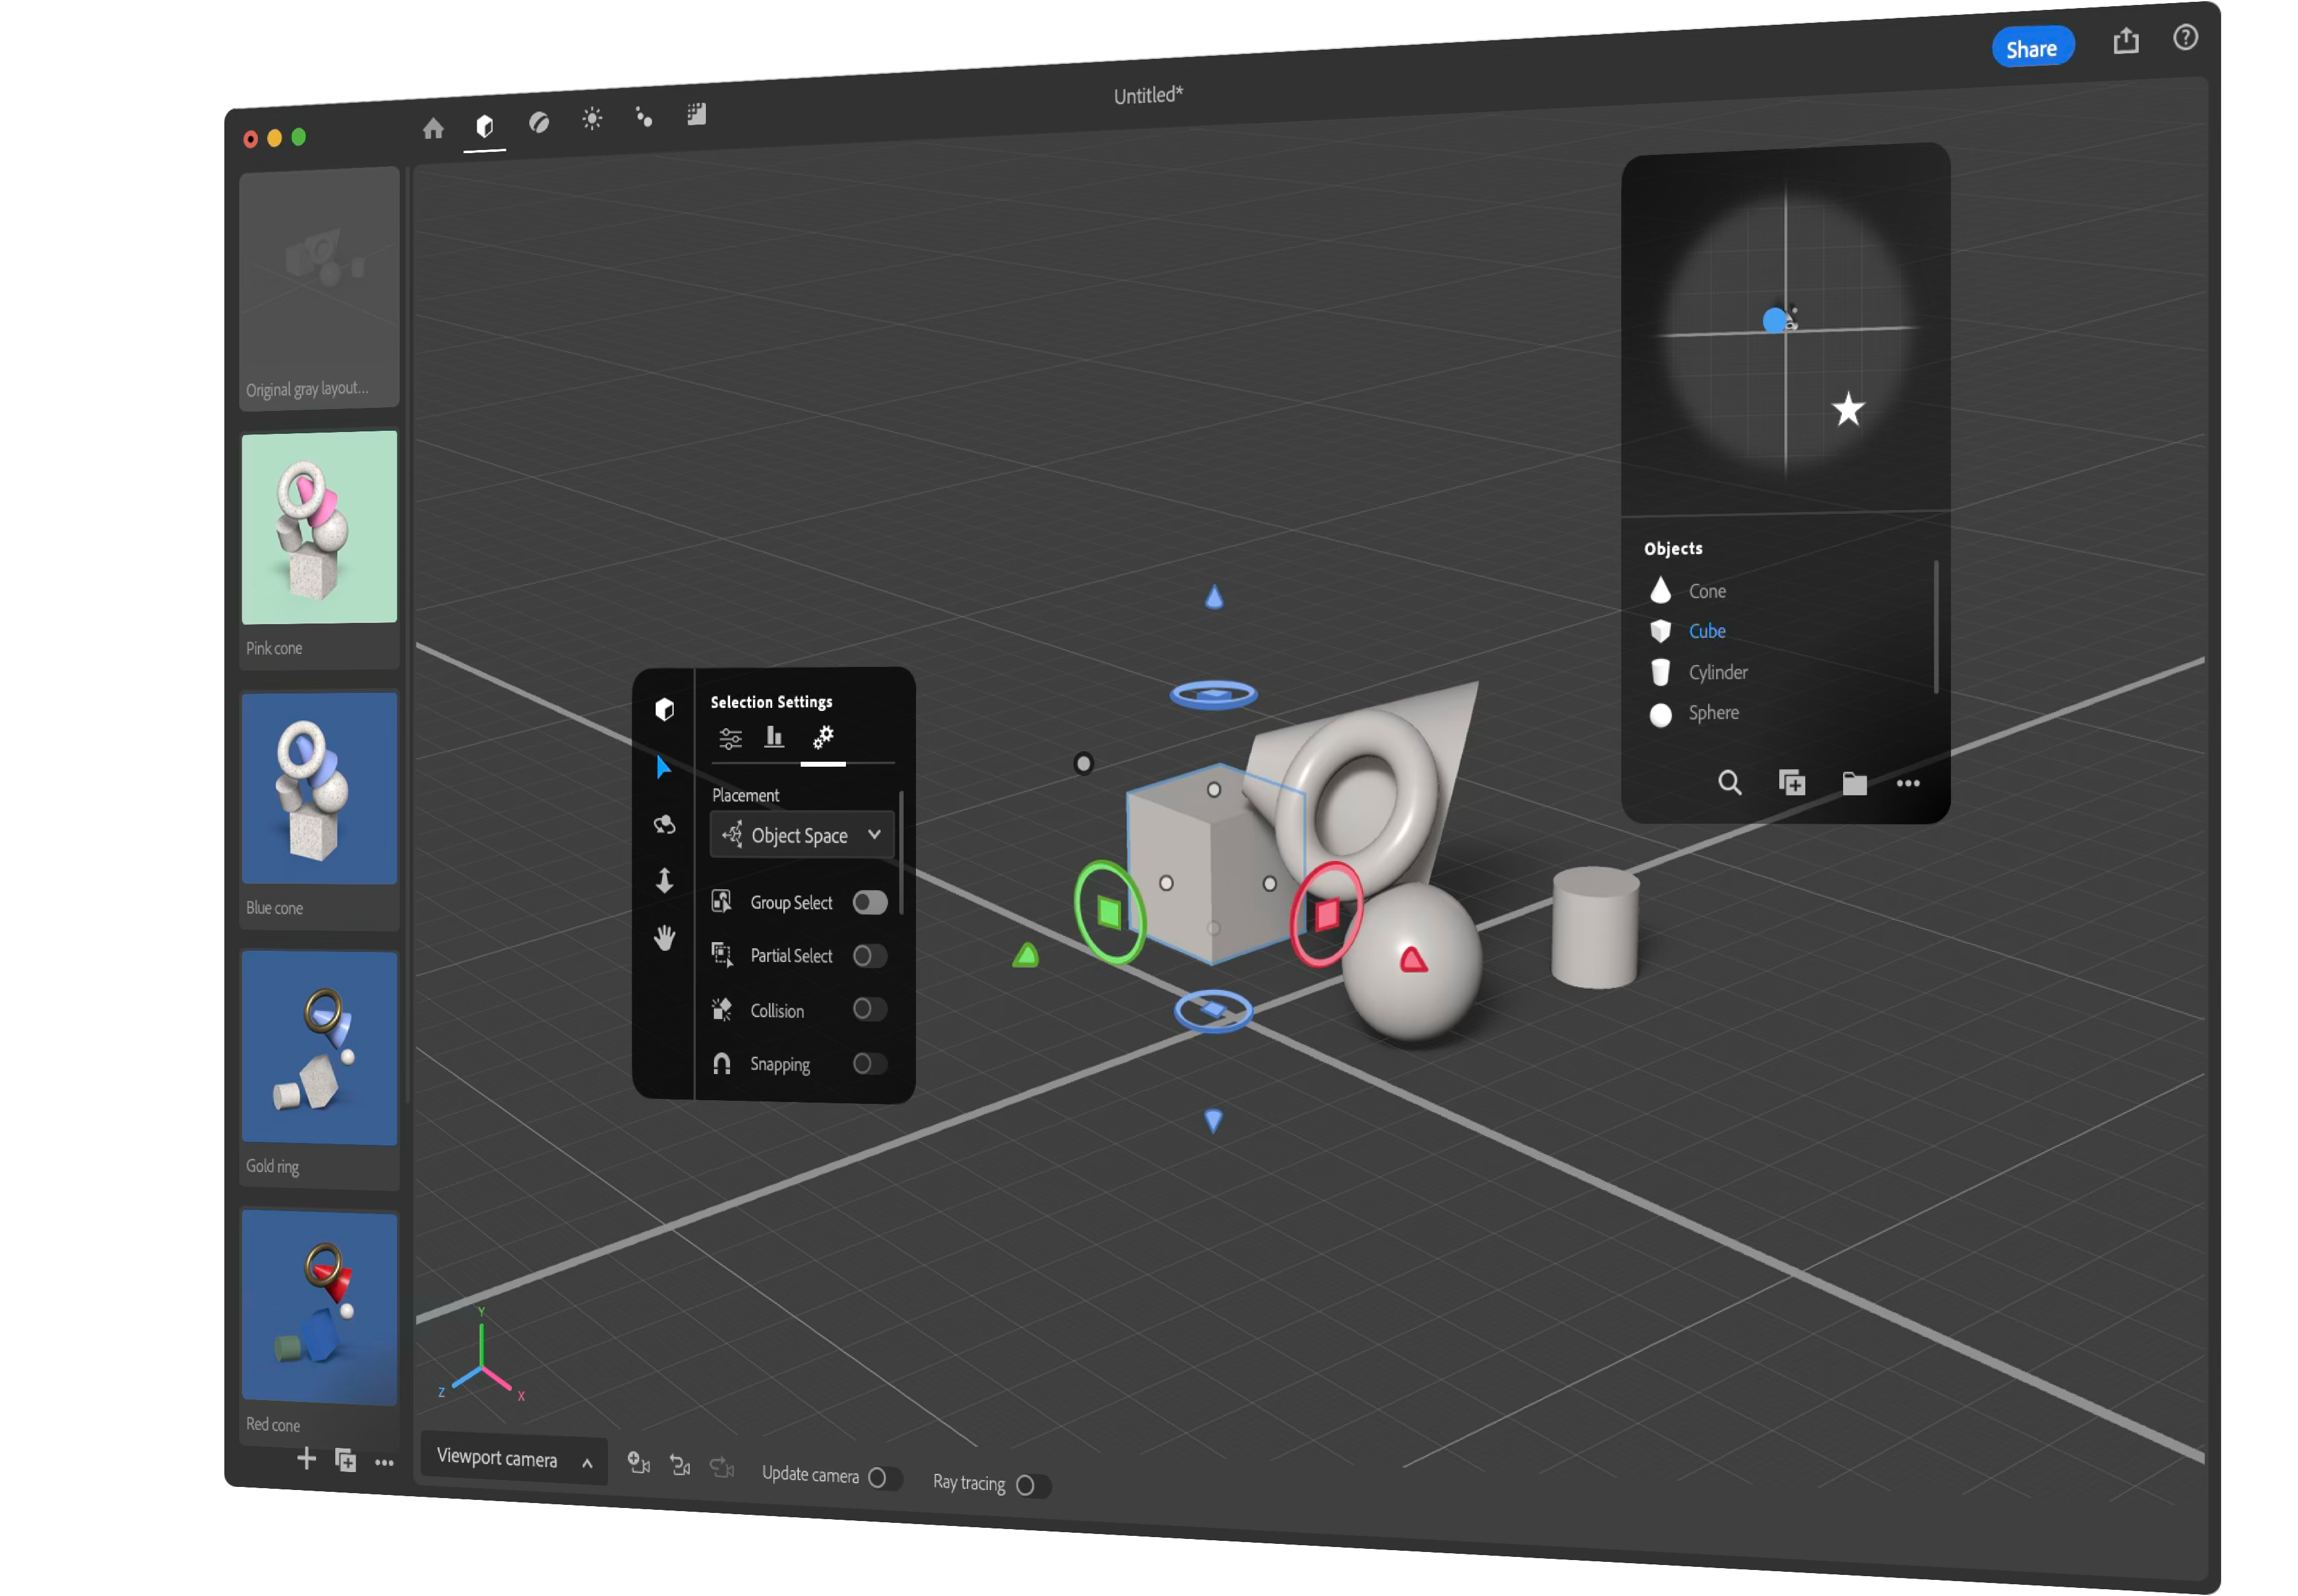The height and width of the screenshot is (1596, 2298).
Task: Switch to the lighting sun icon tab
Action: pyautogui.click(x=592, y=119)
